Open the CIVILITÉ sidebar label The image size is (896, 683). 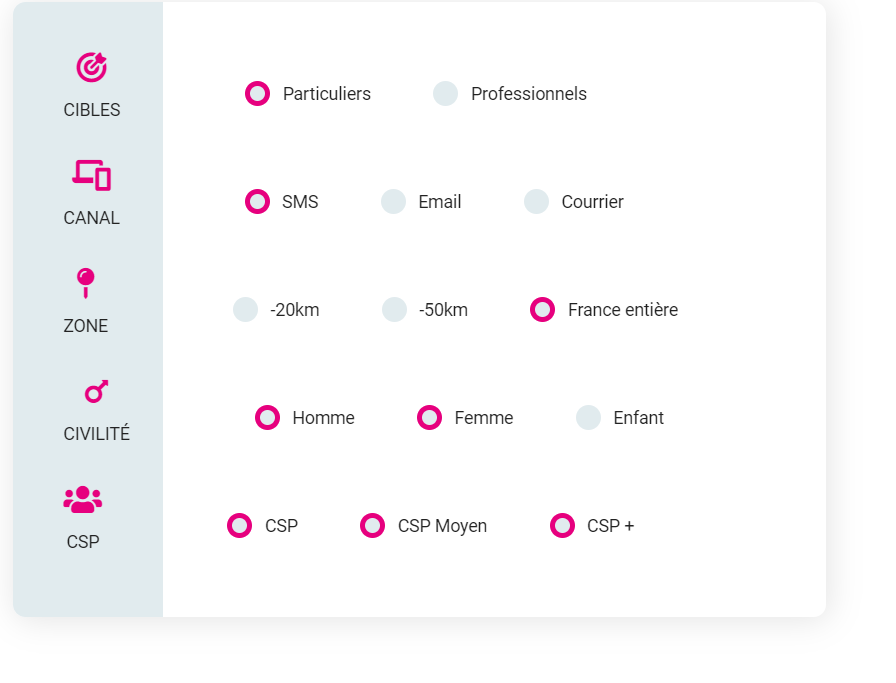pos(97,433)
